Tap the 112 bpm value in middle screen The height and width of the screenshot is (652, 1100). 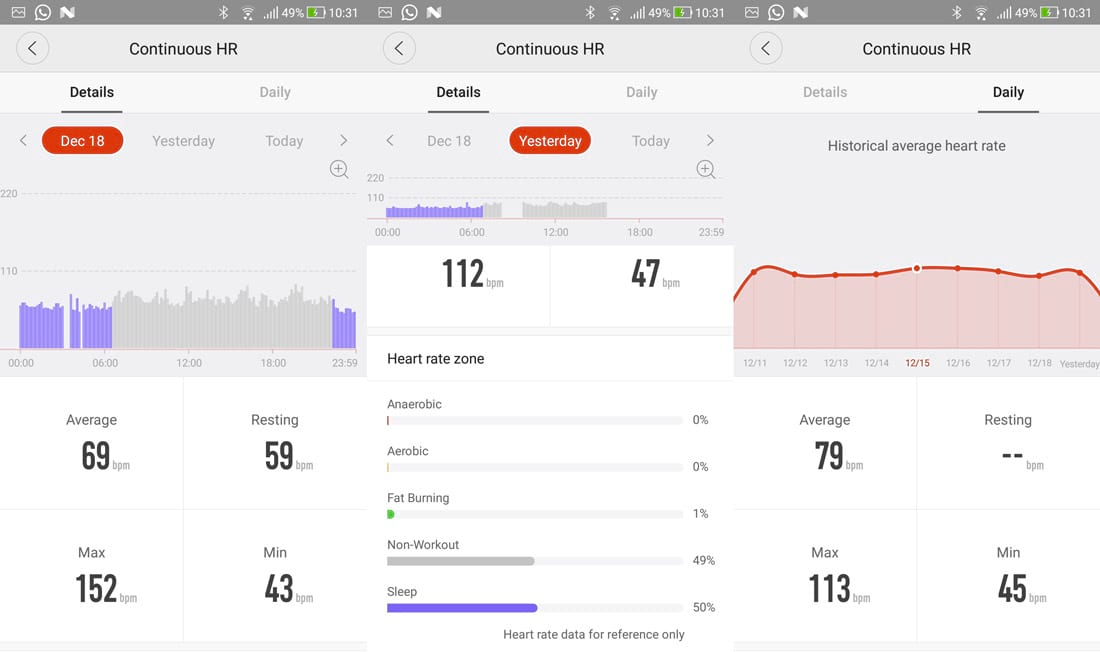472,274
